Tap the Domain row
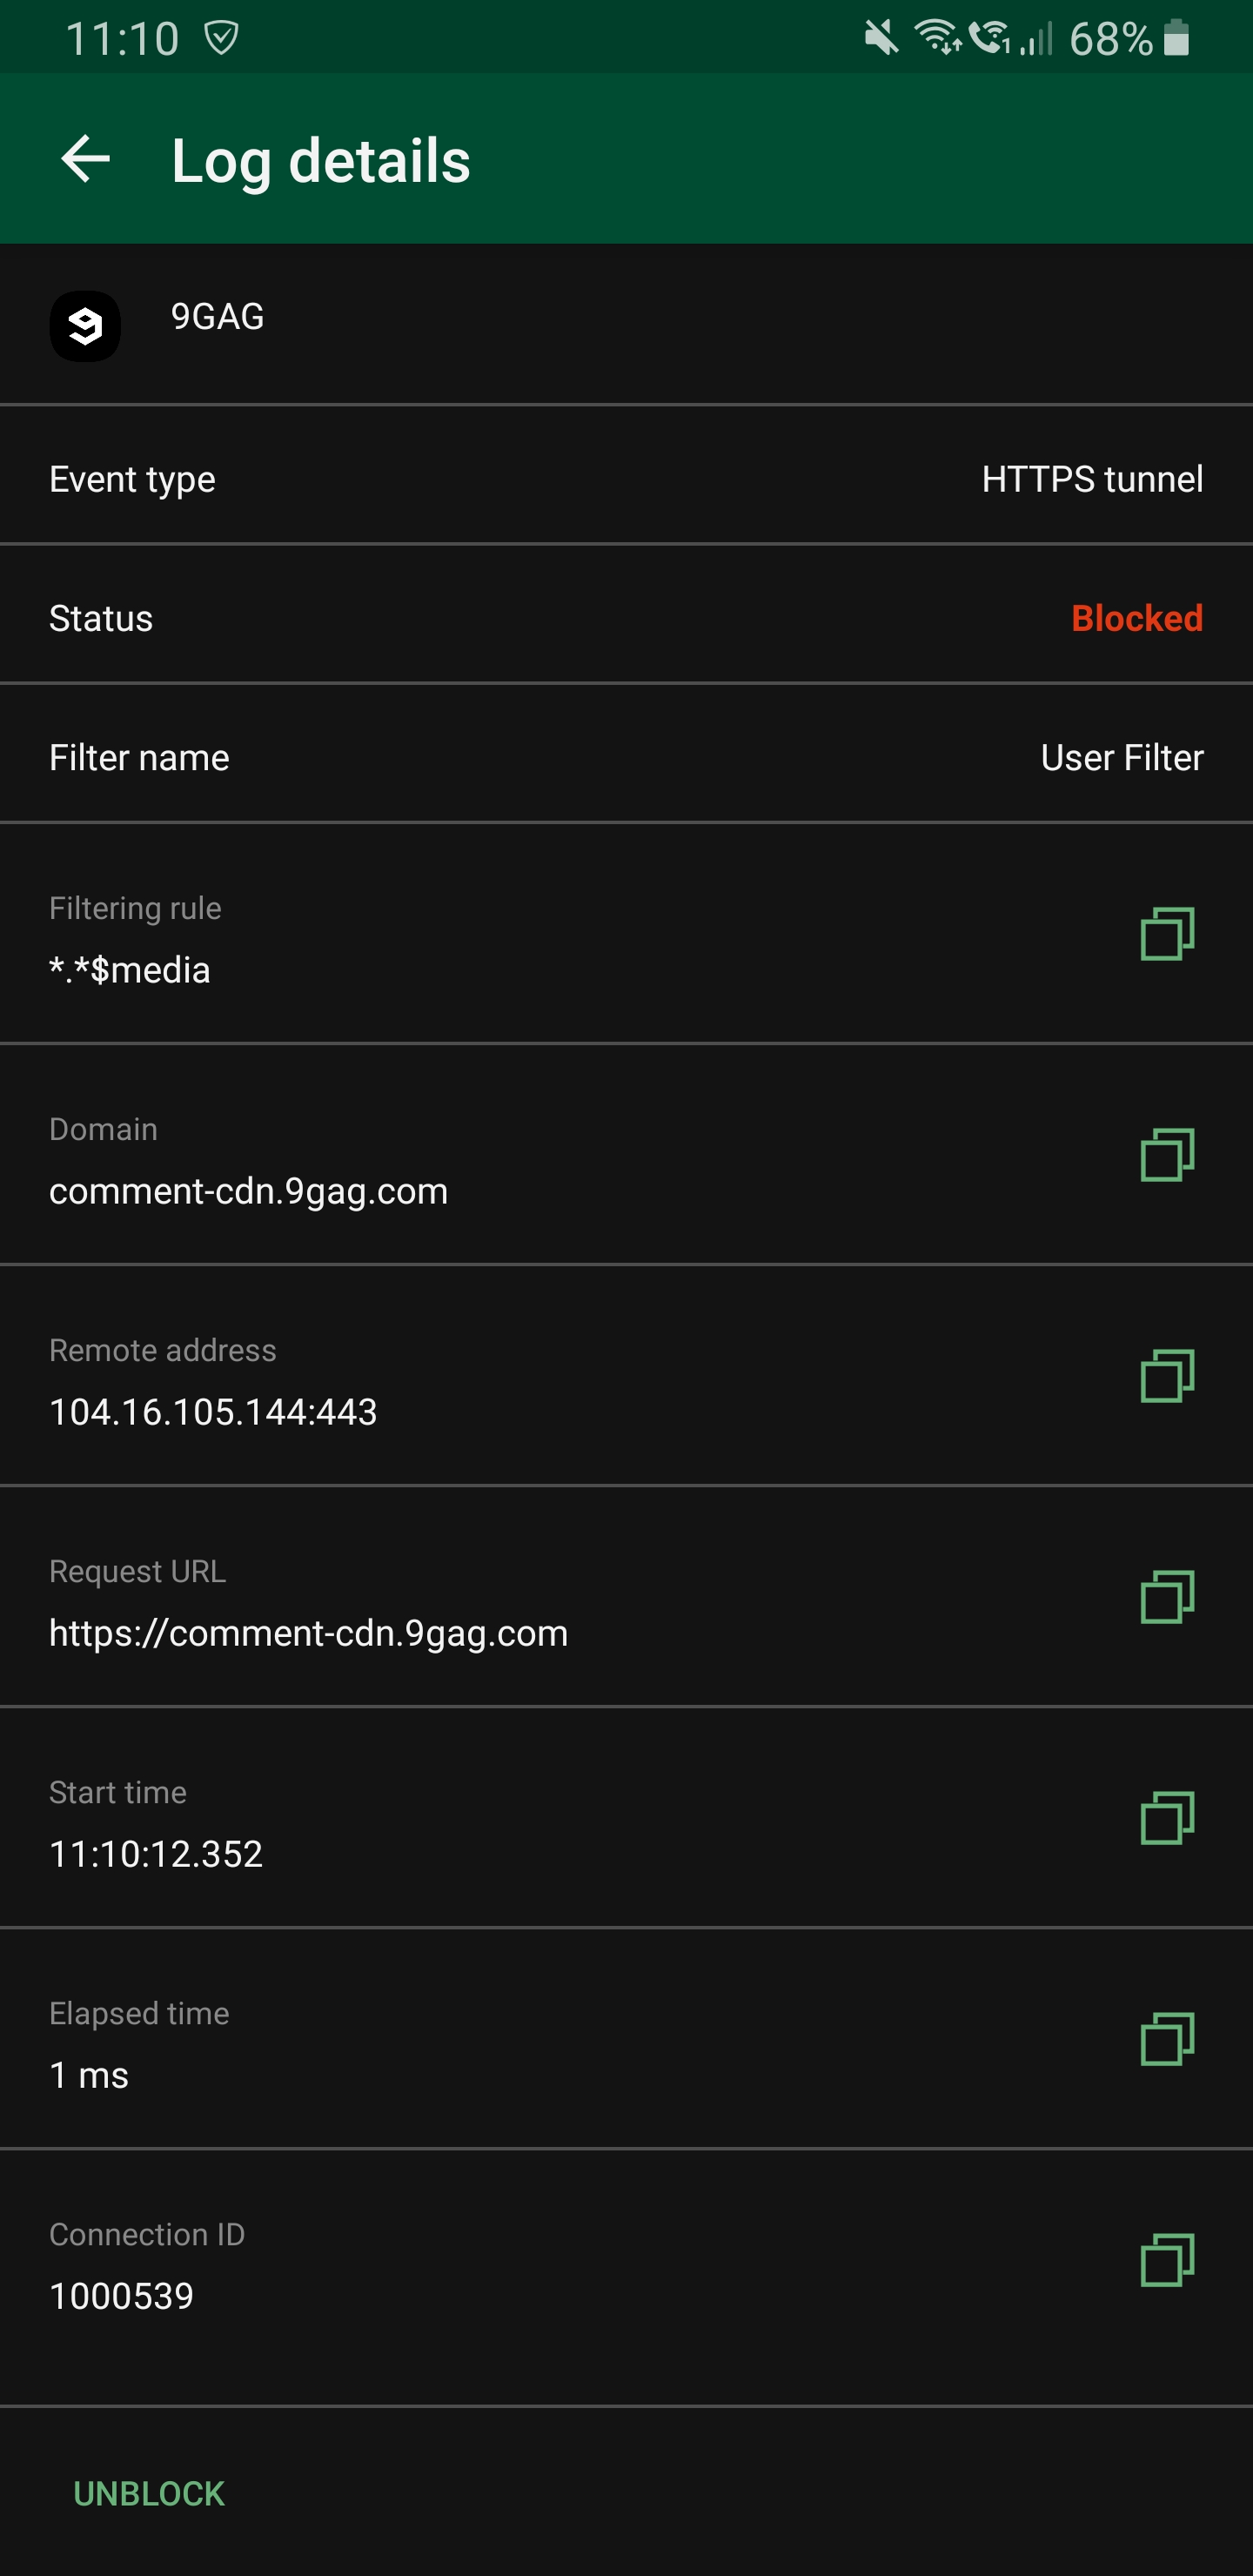The height and width of the screenshot is (2576, 1253). tap(400, 1160)
